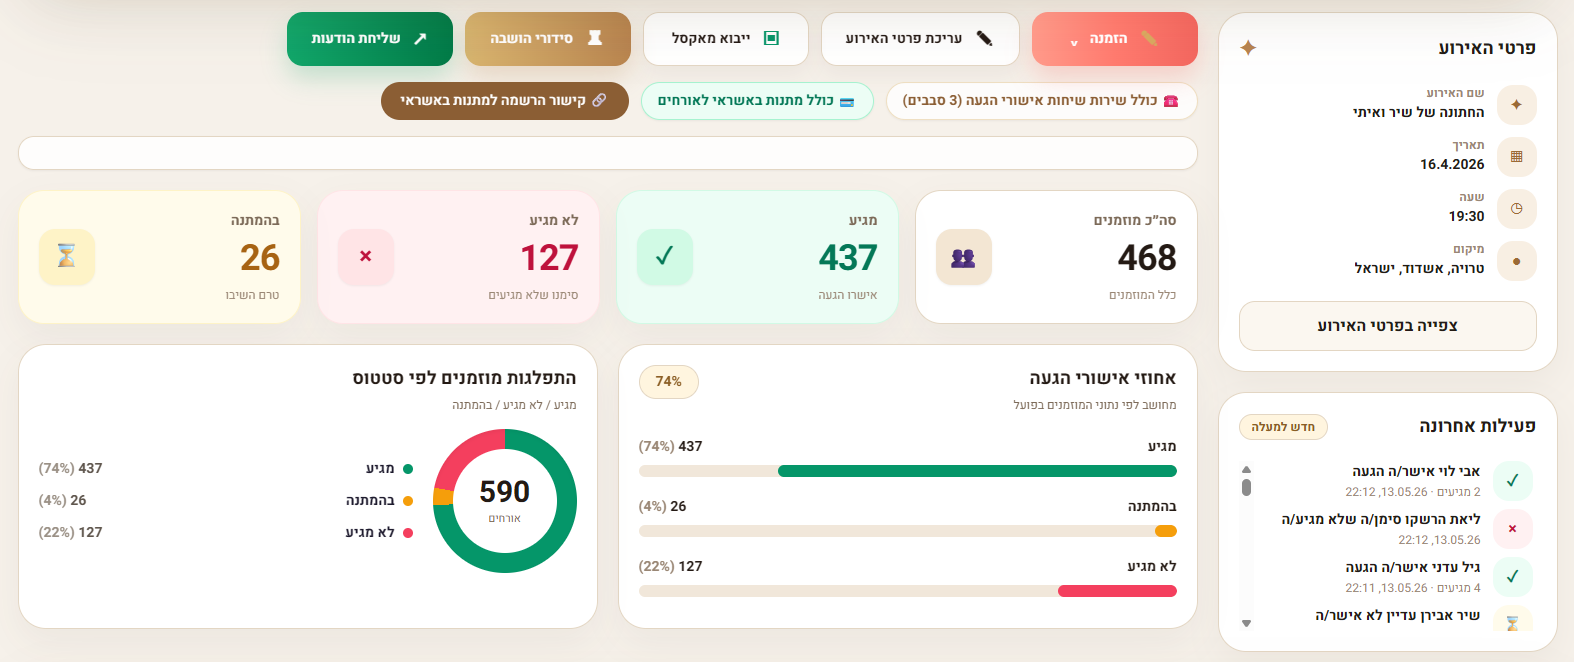Click the red X icon in the לא מגיע card
Image resolution: width=1574 pixels, height=662 pixels.
pyautogui.click(x=366, y=257)
